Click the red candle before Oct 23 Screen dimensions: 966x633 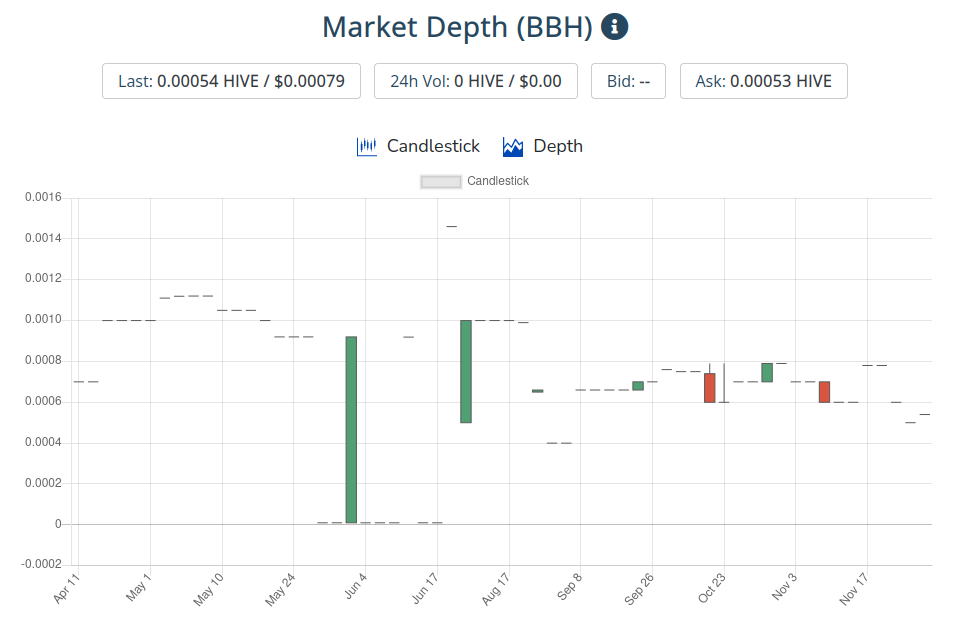pyautogui.click(x=710, y=388)
